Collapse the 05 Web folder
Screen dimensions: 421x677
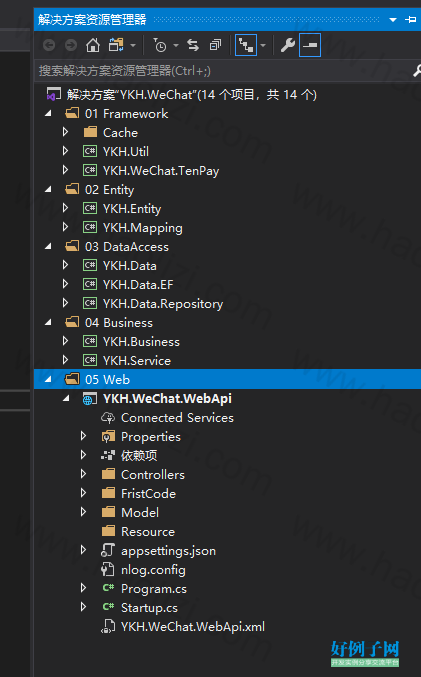48,380
